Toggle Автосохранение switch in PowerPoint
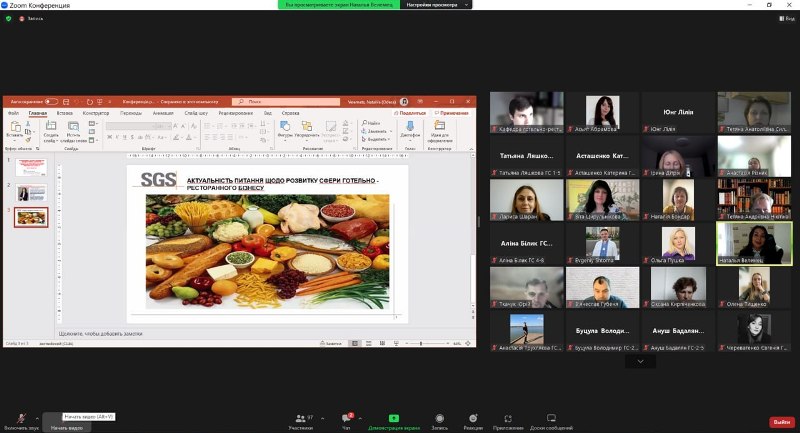Viewport: 800px width, 433px height. tap(50, 101)
